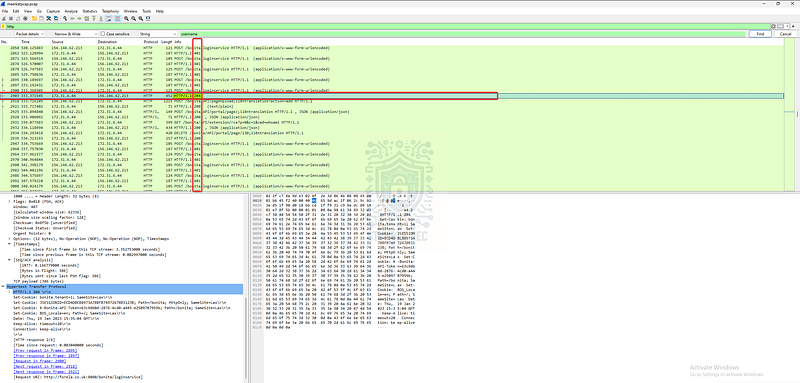Click the display filter bookmark icon
The image size is (800, 383).
3,26
